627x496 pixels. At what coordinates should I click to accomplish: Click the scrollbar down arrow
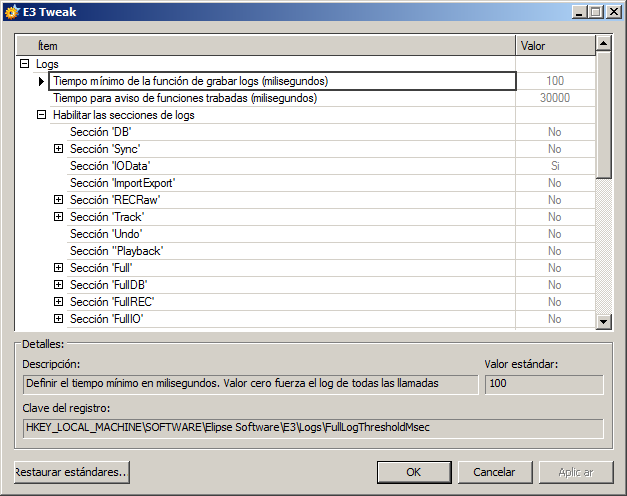(x=603, y=321)
